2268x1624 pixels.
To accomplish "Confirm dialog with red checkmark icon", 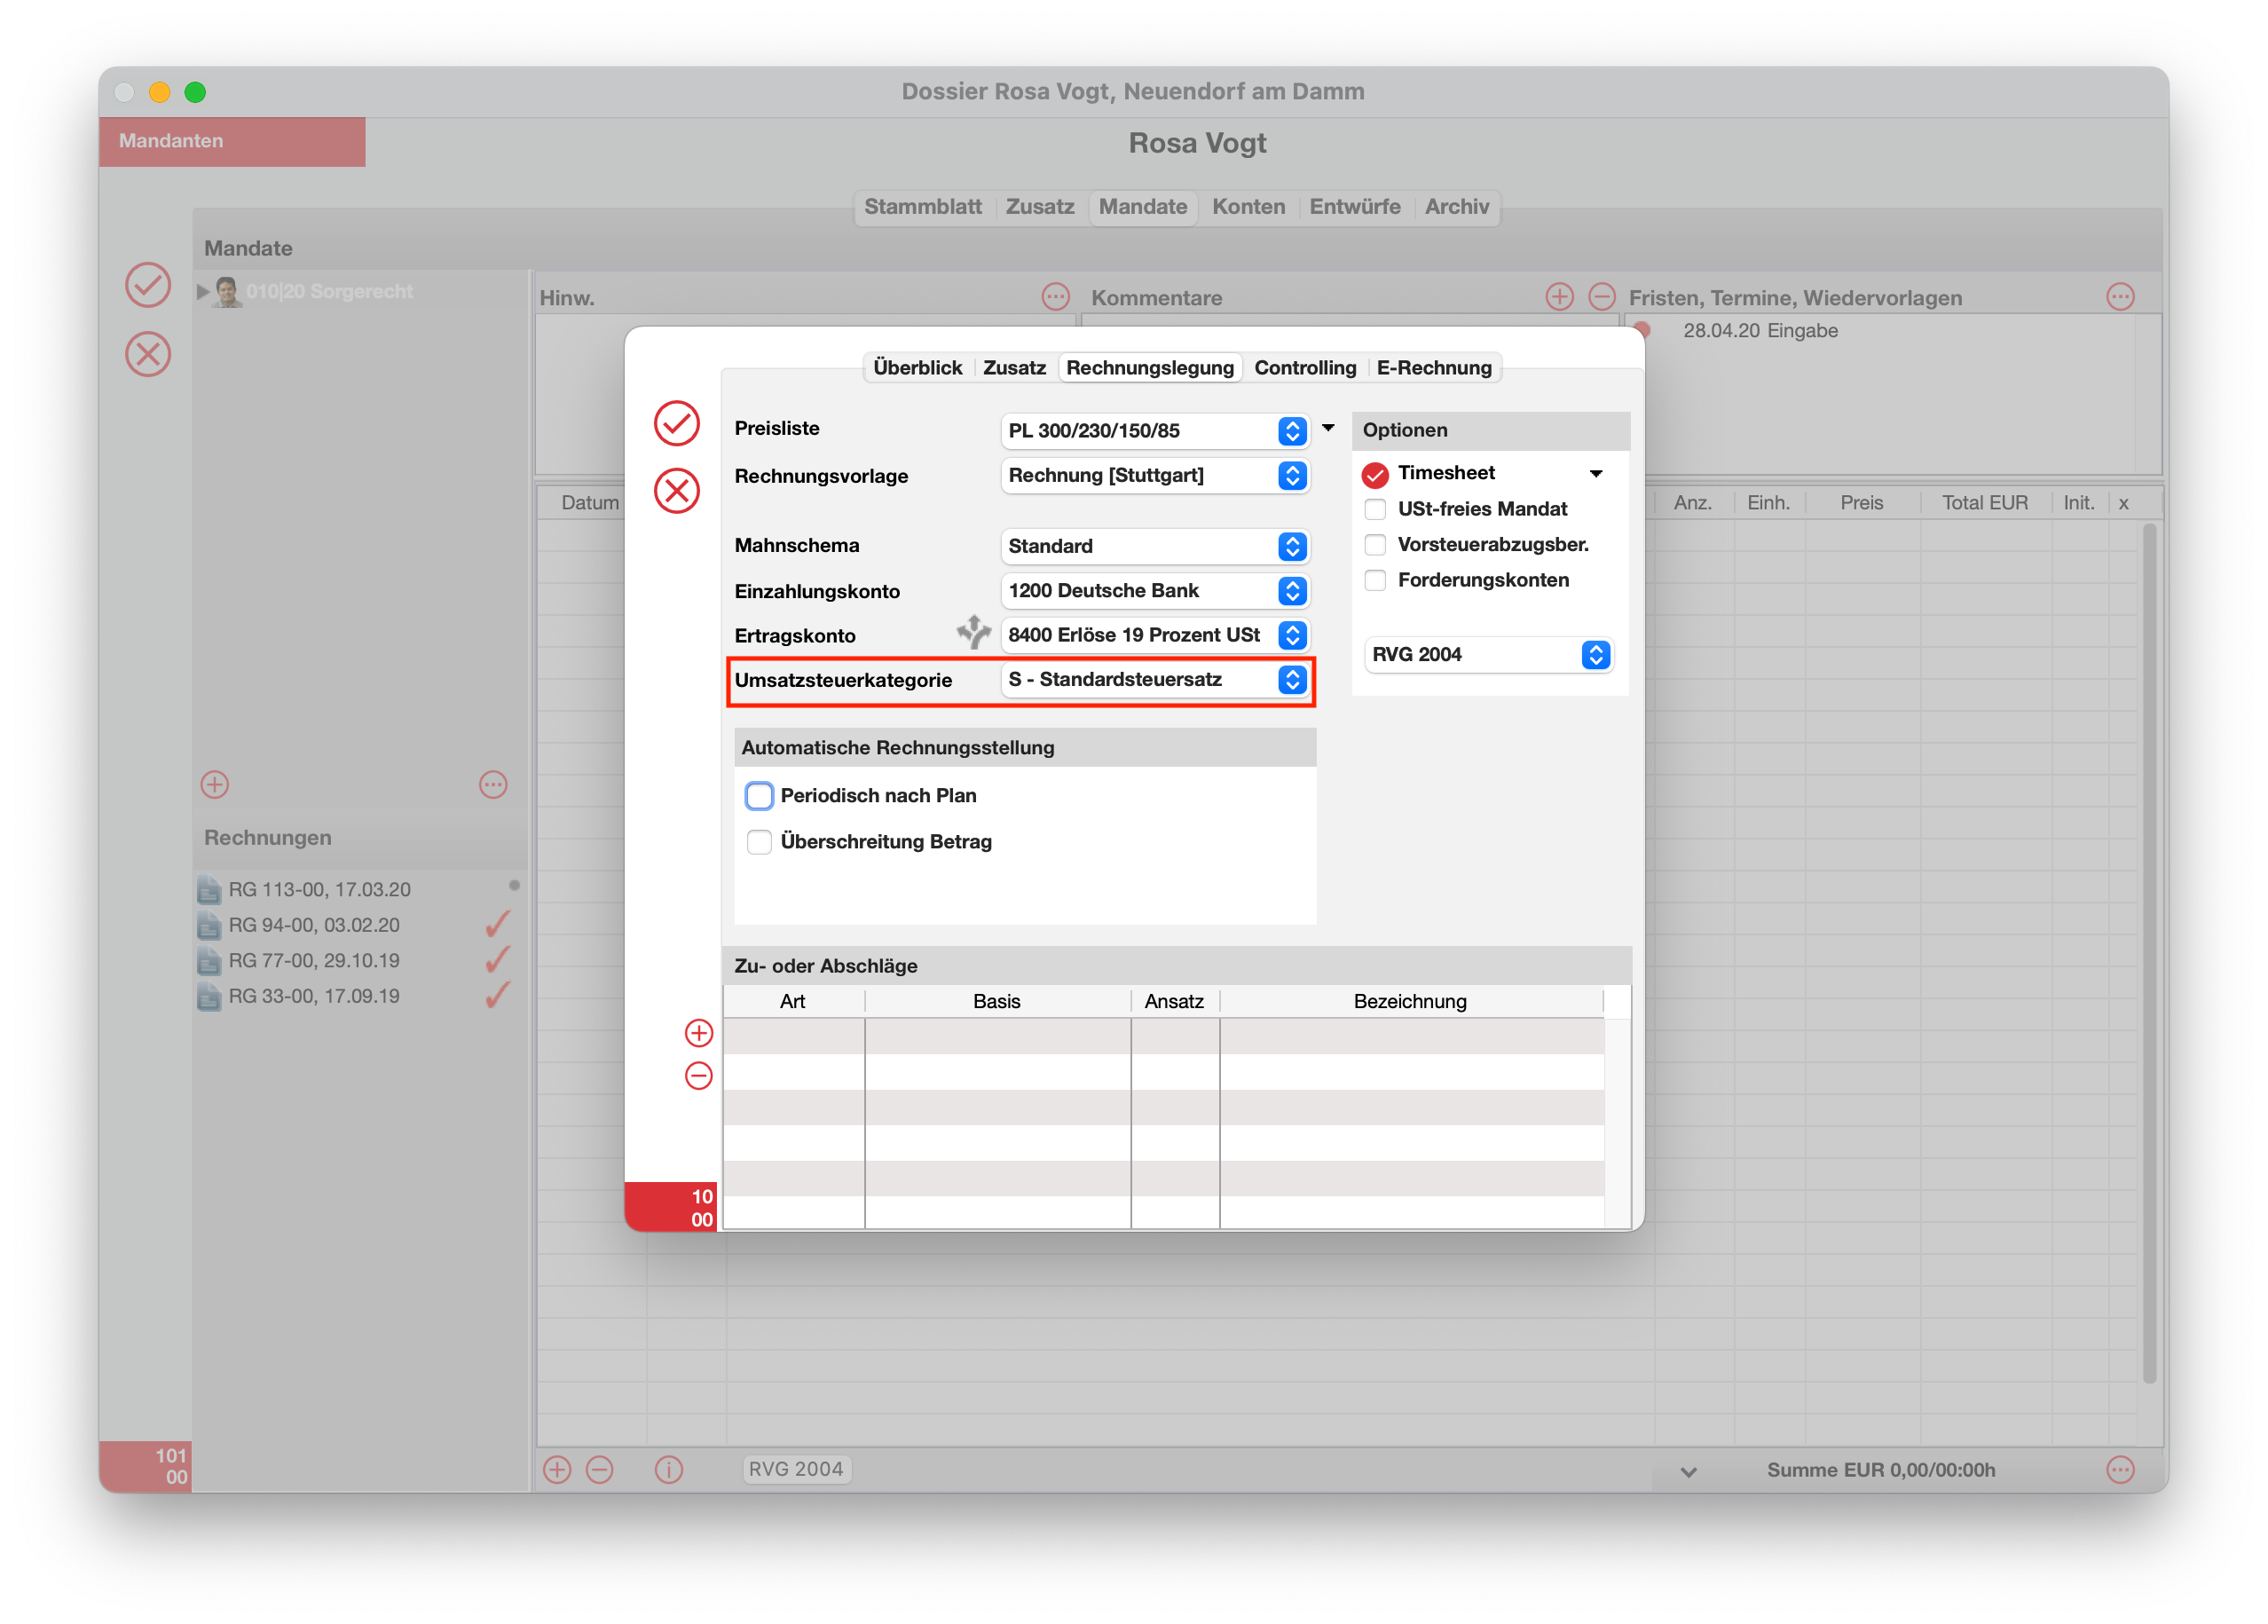I will 677,423.
